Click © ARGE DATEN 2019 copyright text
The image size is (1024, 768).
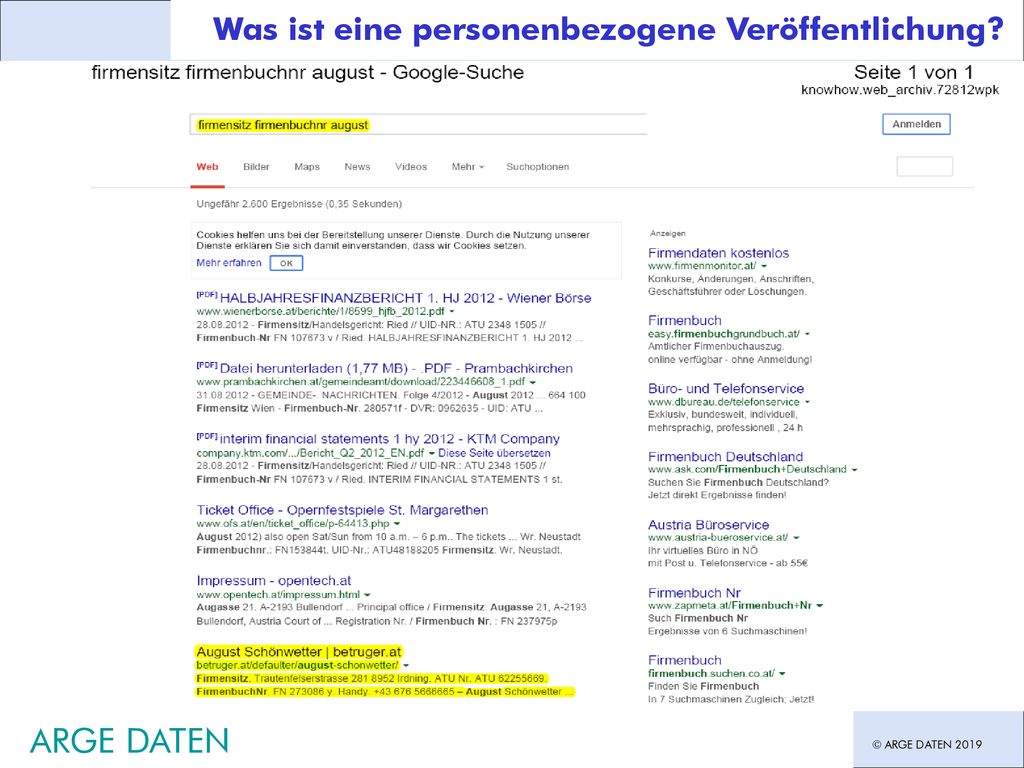(x=927, y=744)
